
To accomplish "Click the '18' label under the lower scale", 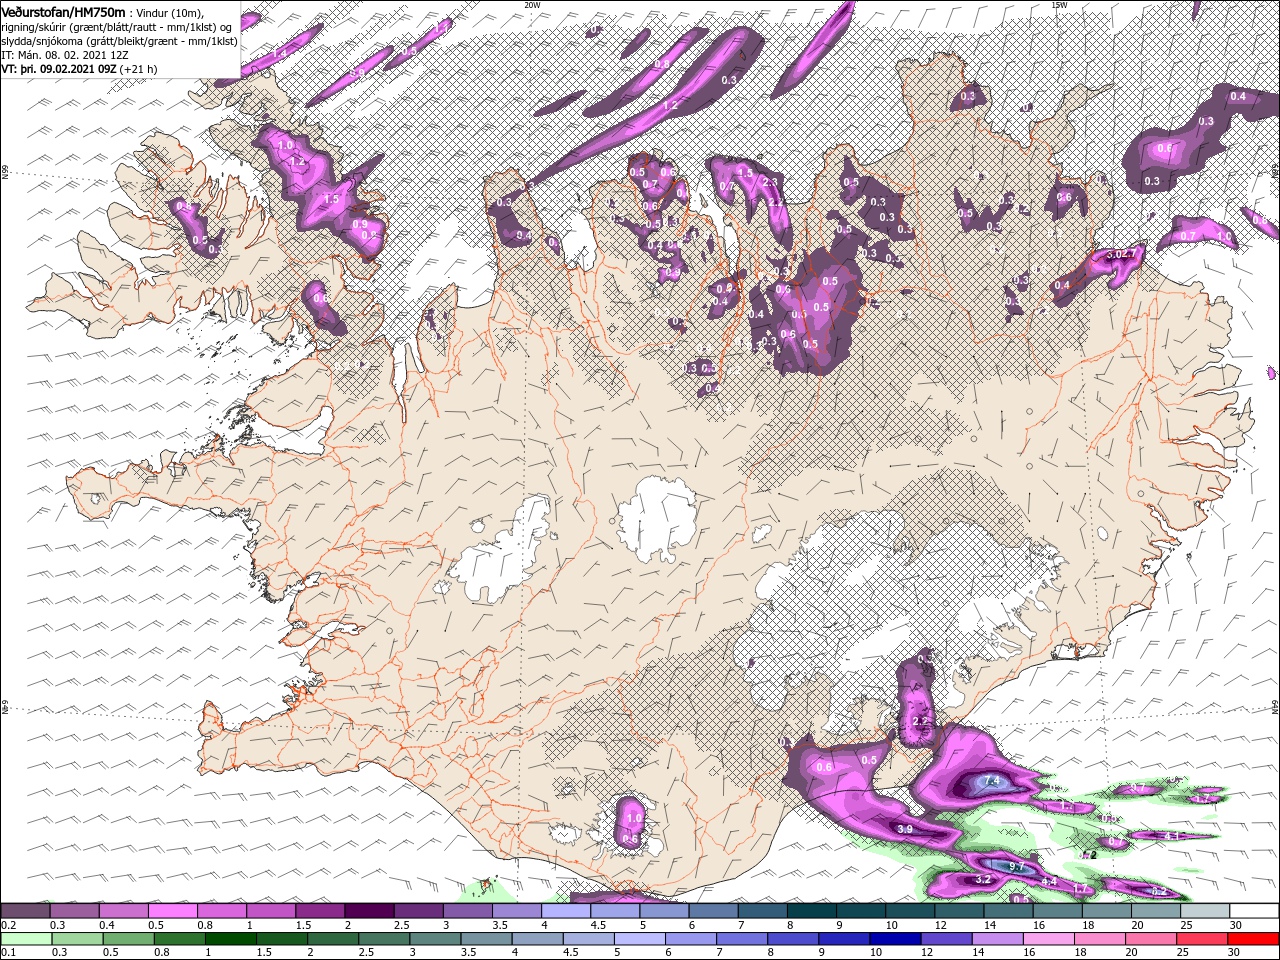I will 1081,953.
